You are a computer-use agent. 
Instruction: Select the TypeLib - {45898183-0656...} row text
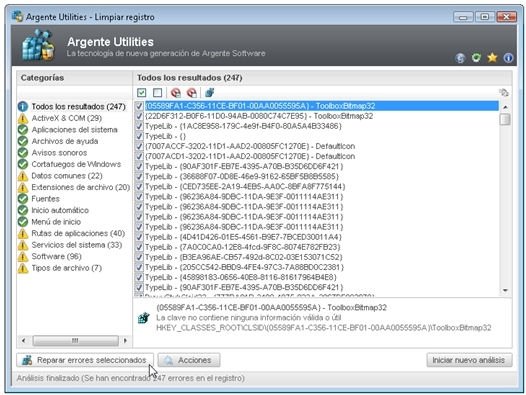pos(241,278)
